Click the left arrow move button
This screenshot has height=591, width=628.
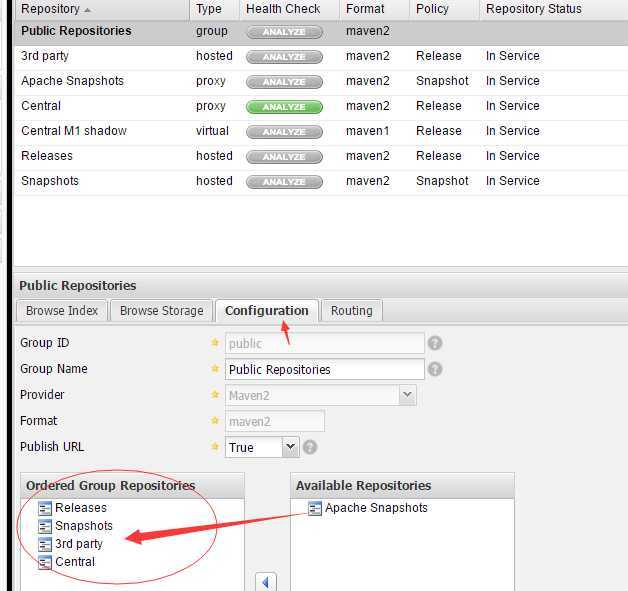click(x=266, y=581)
